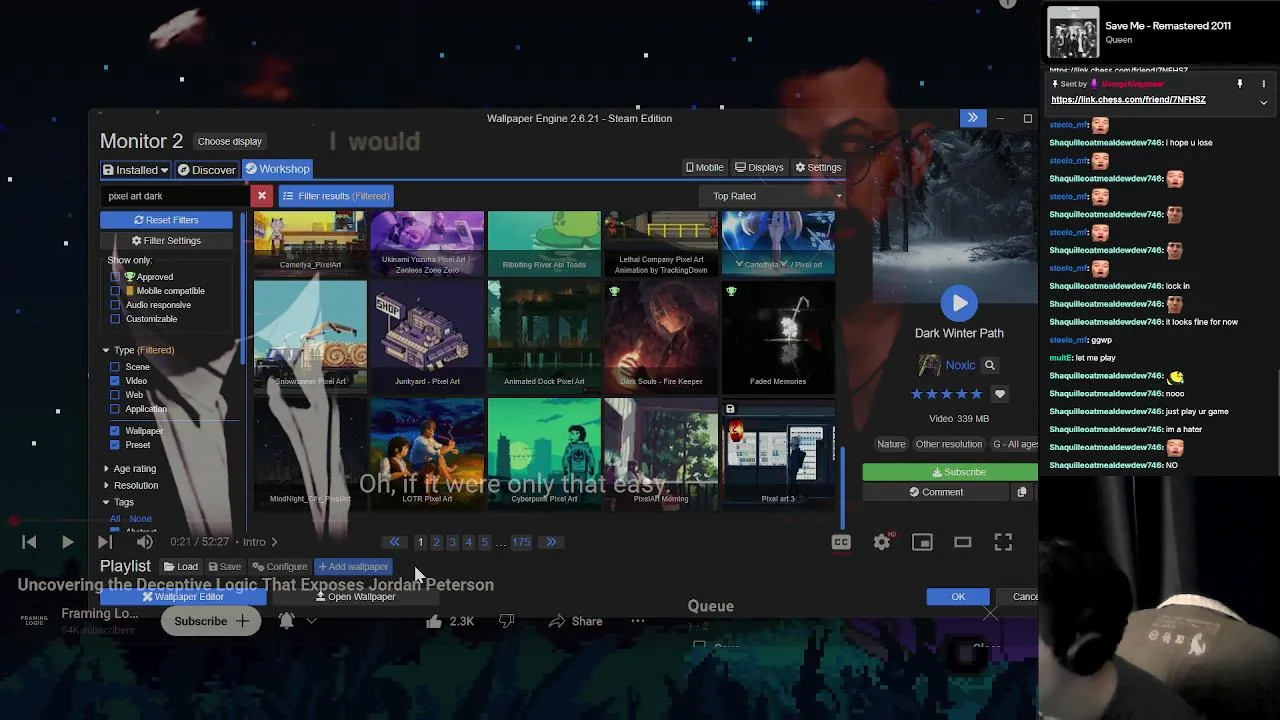Open the Top Rated sort dropdown
This screenshot has width=1280, height=720.
[x=773, y=196]
